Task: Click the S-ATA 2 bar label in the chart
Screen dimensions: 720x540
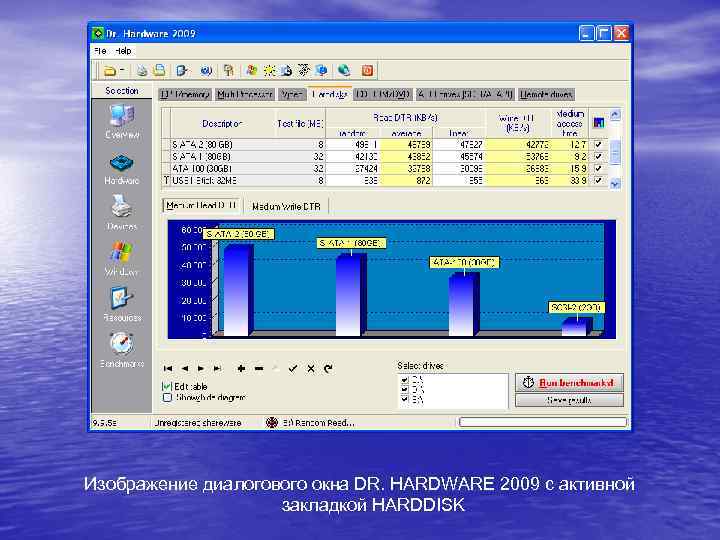Action: coord(238,234)
